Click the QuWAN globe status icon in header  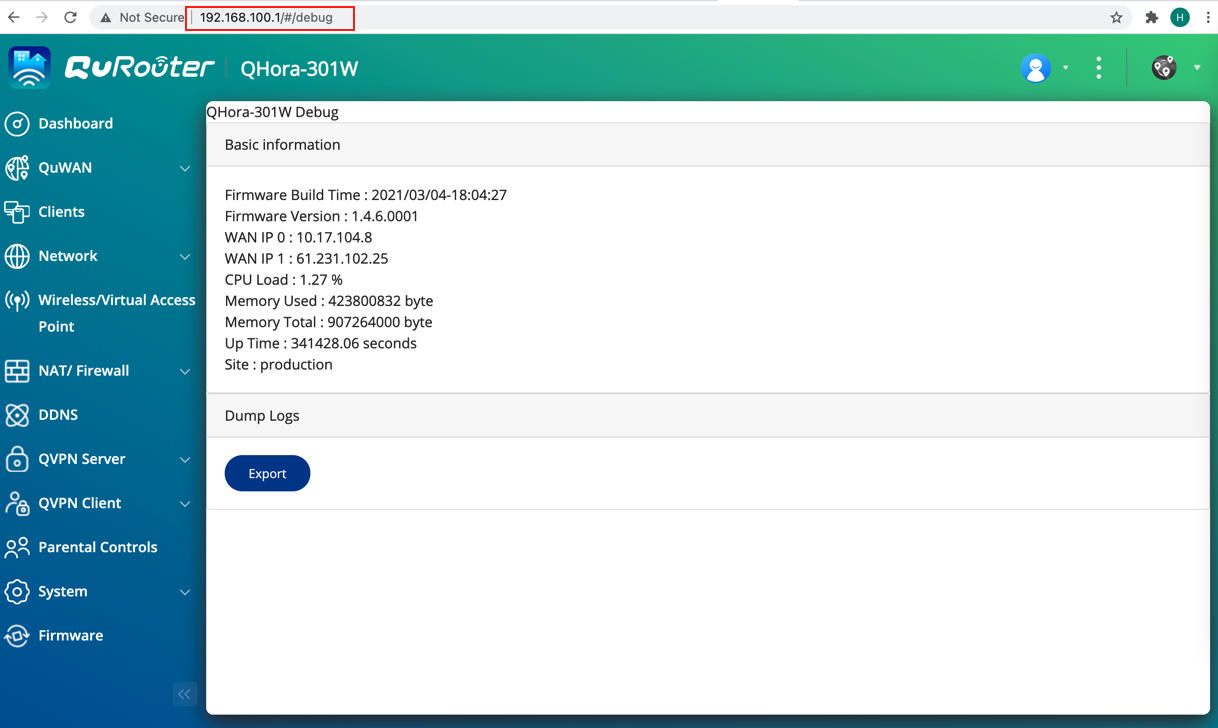(1164, 68)
